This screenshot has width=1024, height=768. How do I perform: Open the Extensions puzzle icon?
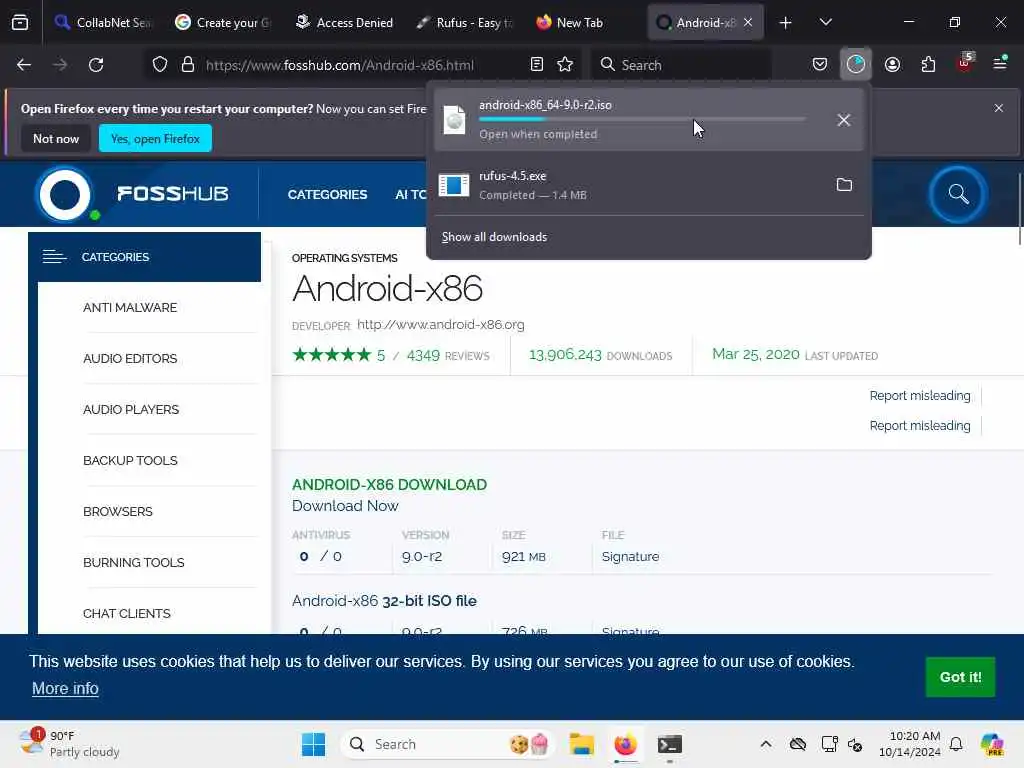click(928, 65)
